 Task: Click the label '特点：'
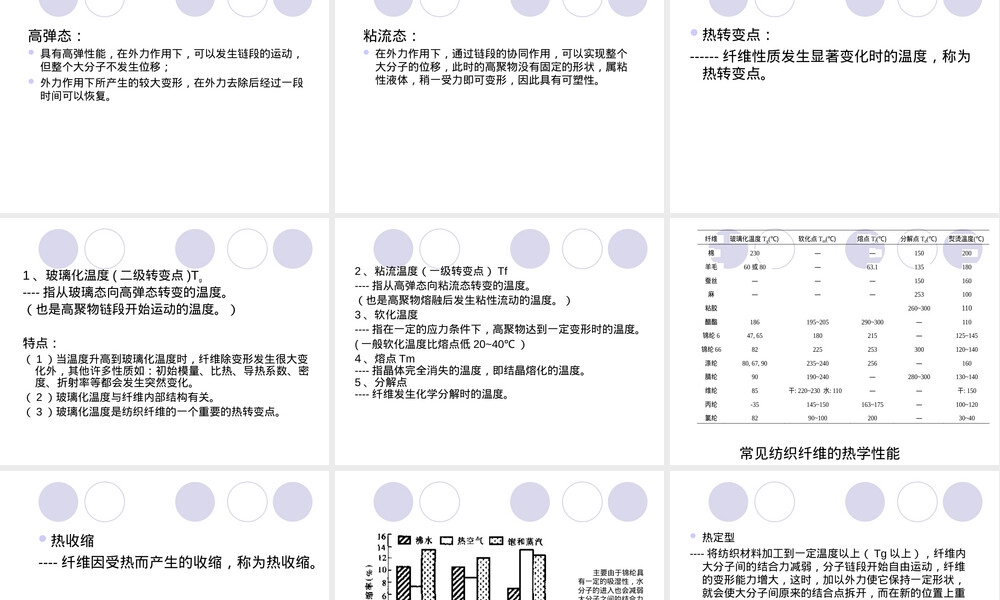coord(41,343)
